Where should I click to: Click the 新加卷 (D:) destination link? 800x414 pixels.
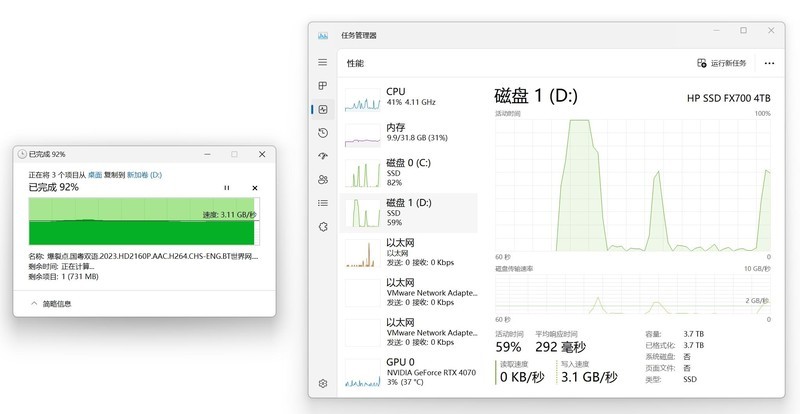pos(144,175)
